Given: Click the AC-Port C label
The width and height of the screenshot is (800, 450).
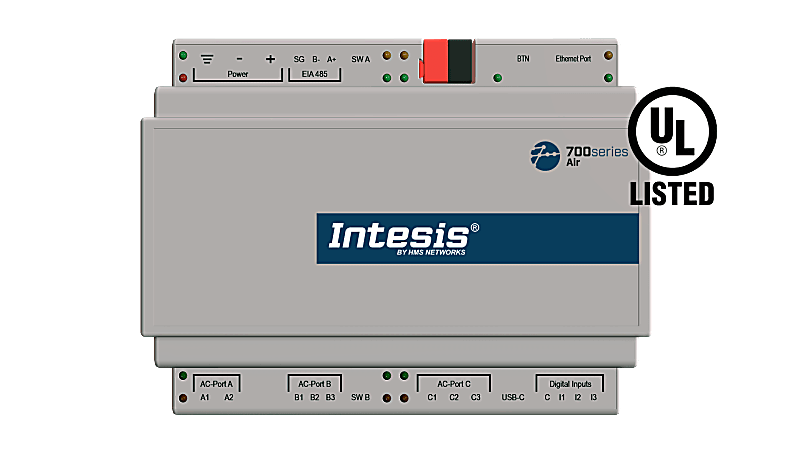Looking at the screenshot, I should click(x=454, y=384).
